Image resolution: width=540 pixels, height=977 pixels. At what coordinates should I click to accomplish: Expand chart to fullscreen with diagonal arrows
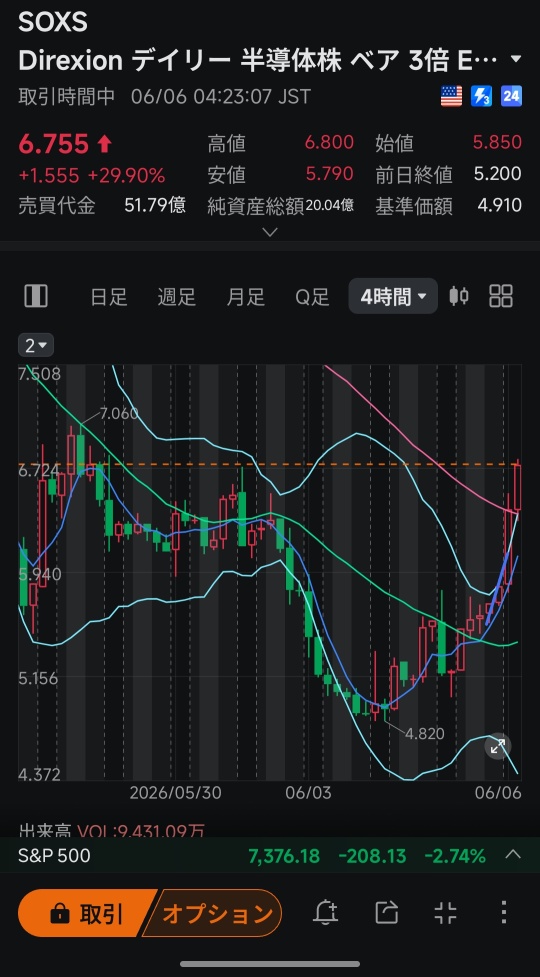tap(498, 746)
